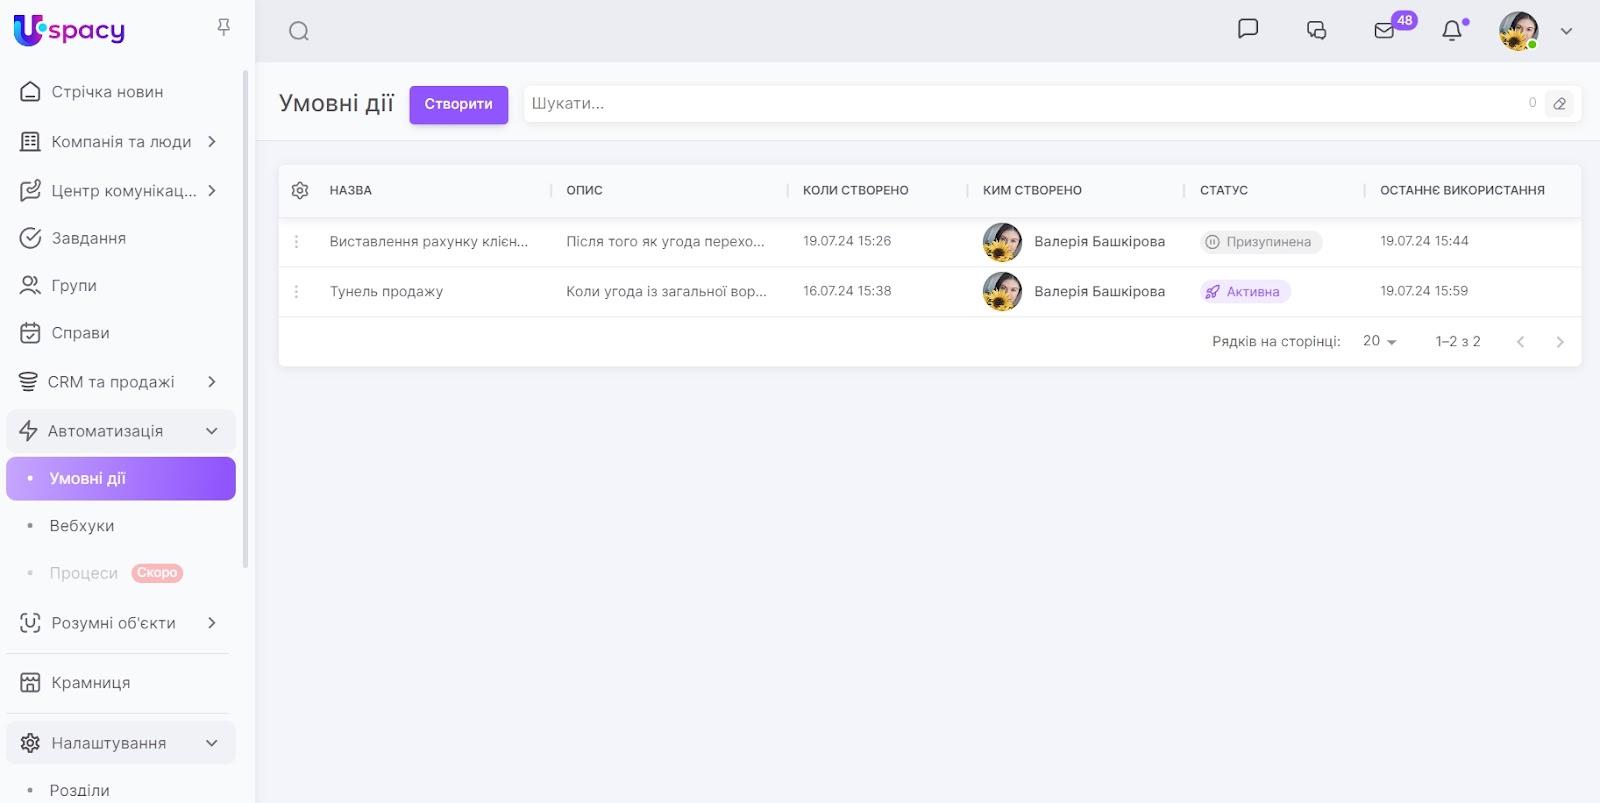Screen dimensions: 1600x803
Task: Open the Виставлення рахунку automation entry
Action: tap(428, 242)
